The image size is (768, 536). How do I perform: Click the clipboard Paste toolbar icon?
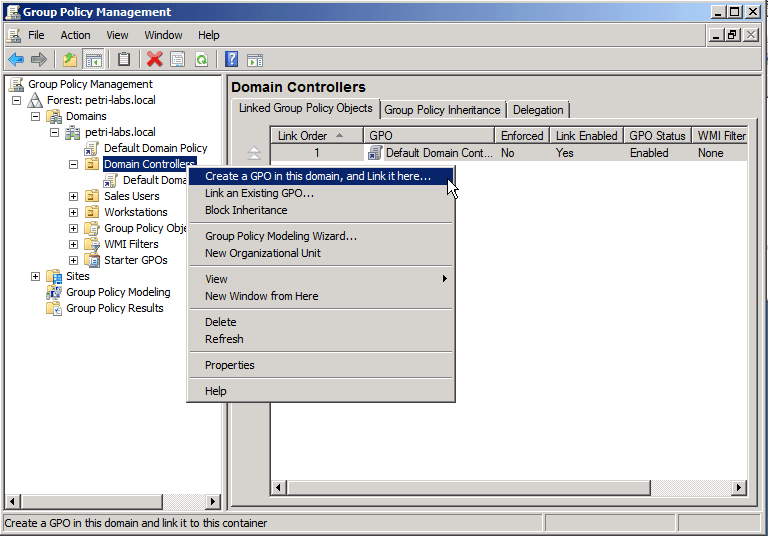click(x=124, y=60)
